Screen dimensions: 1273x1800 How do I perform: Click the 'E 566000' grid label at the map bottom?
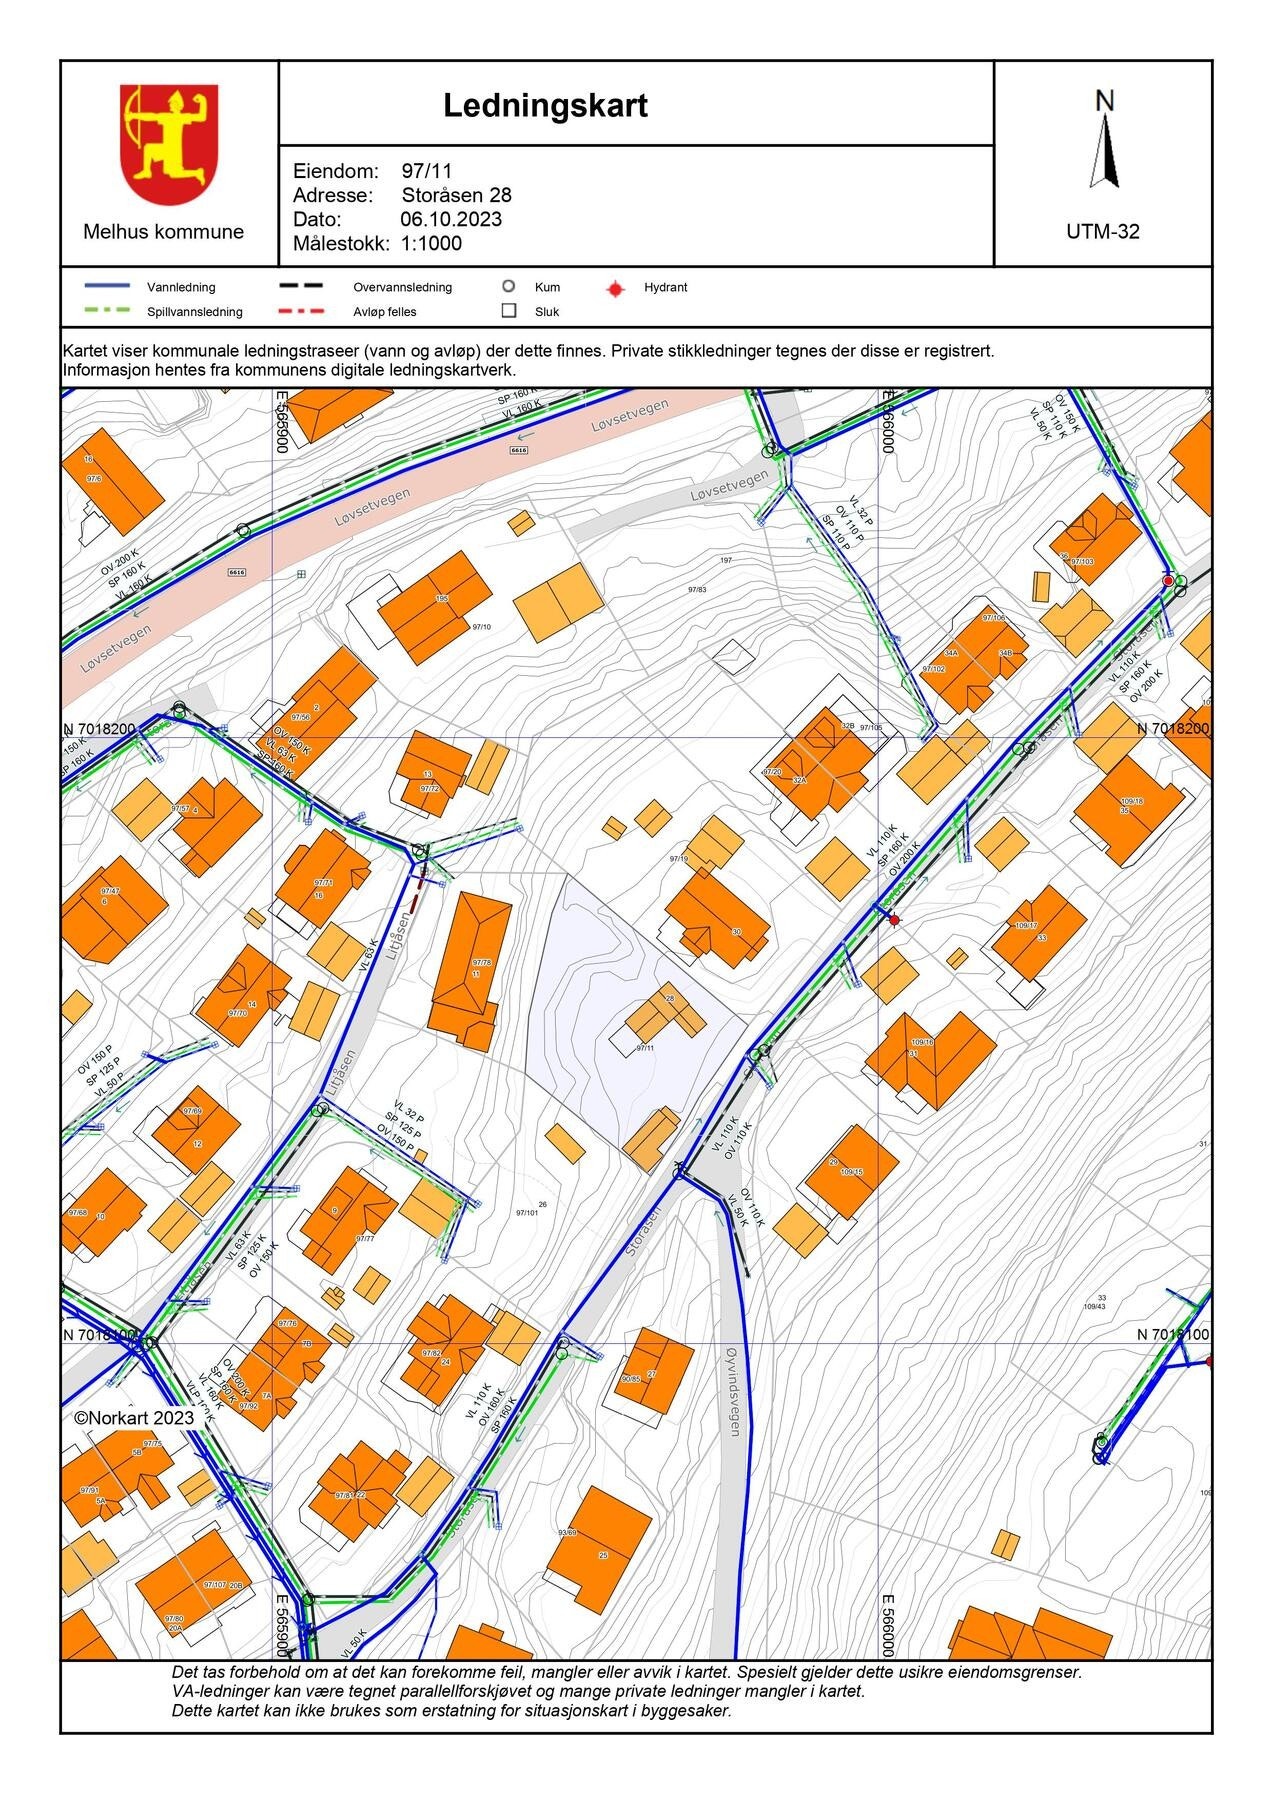(x=886, y=1627)
